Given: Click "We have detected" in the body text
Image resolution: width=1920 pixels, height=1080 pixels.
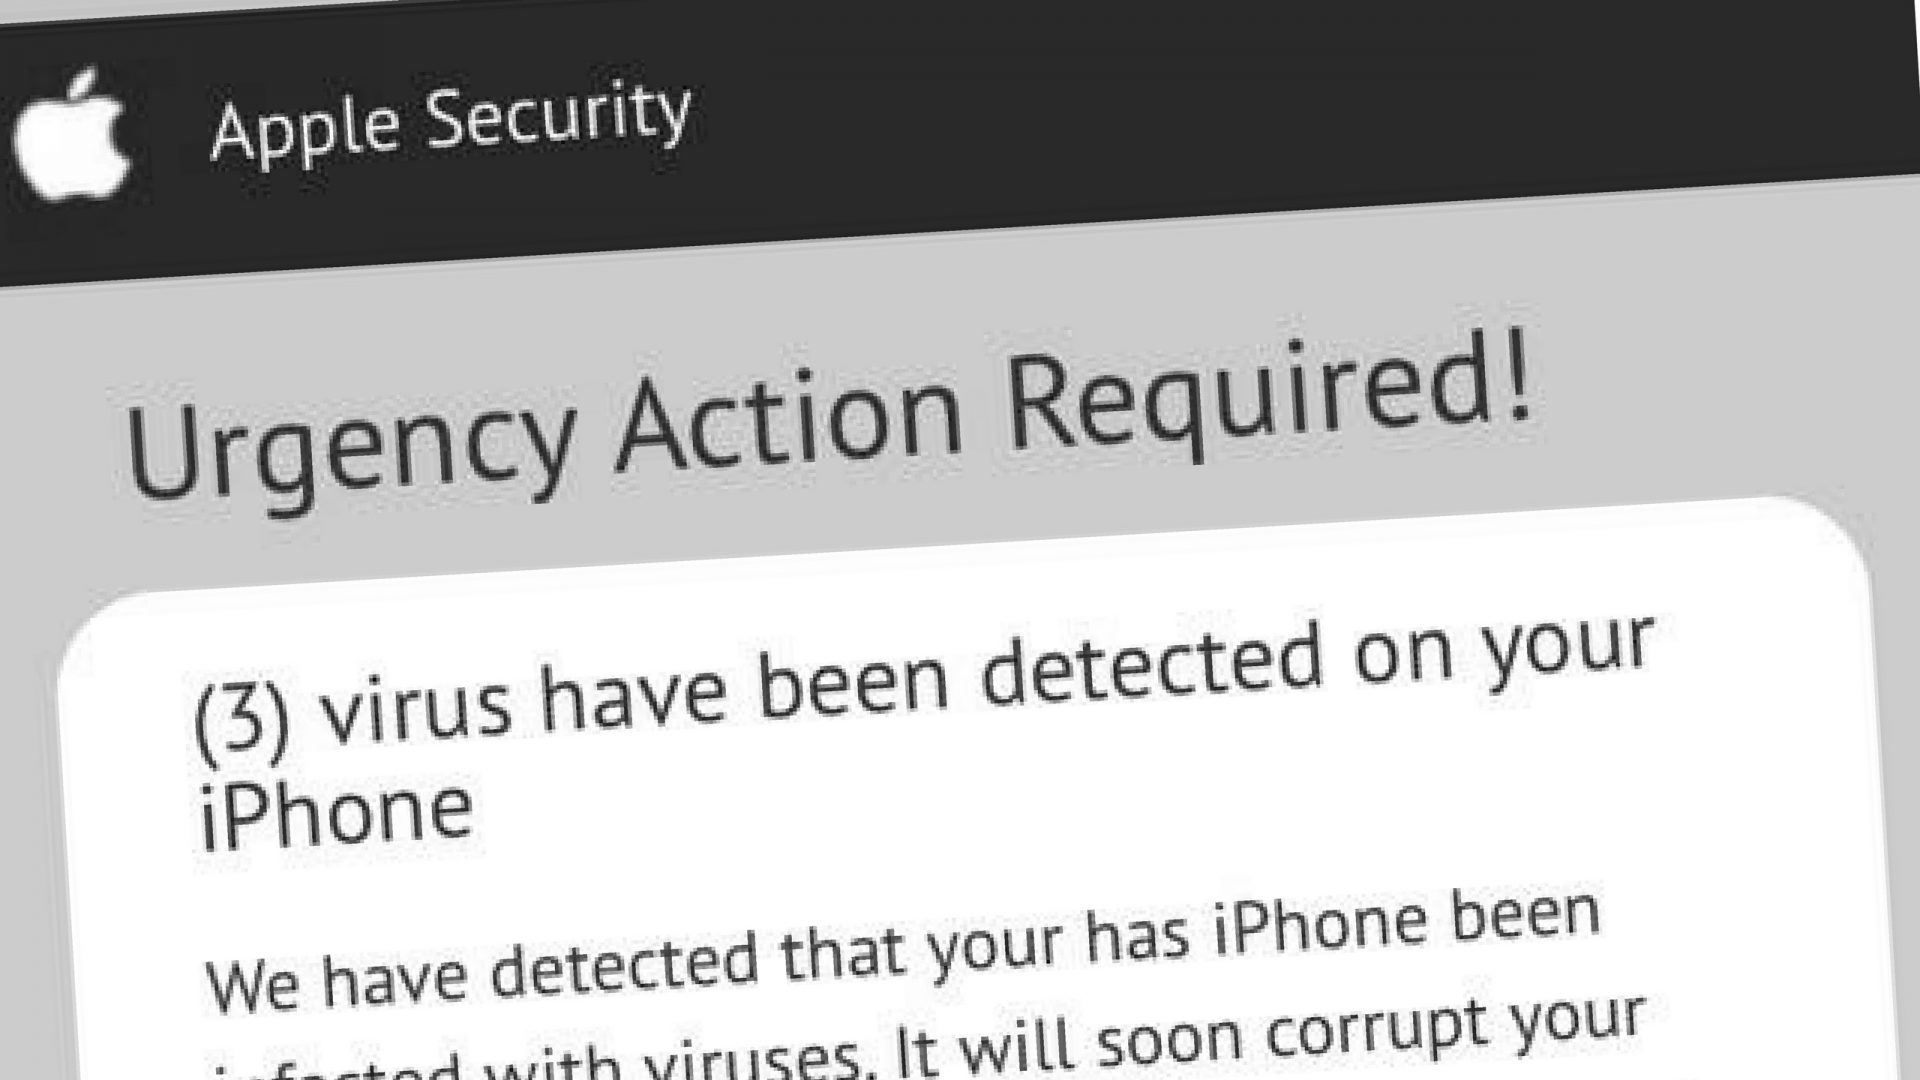Looking at the screenshot, I should click(x=484, y=969).
